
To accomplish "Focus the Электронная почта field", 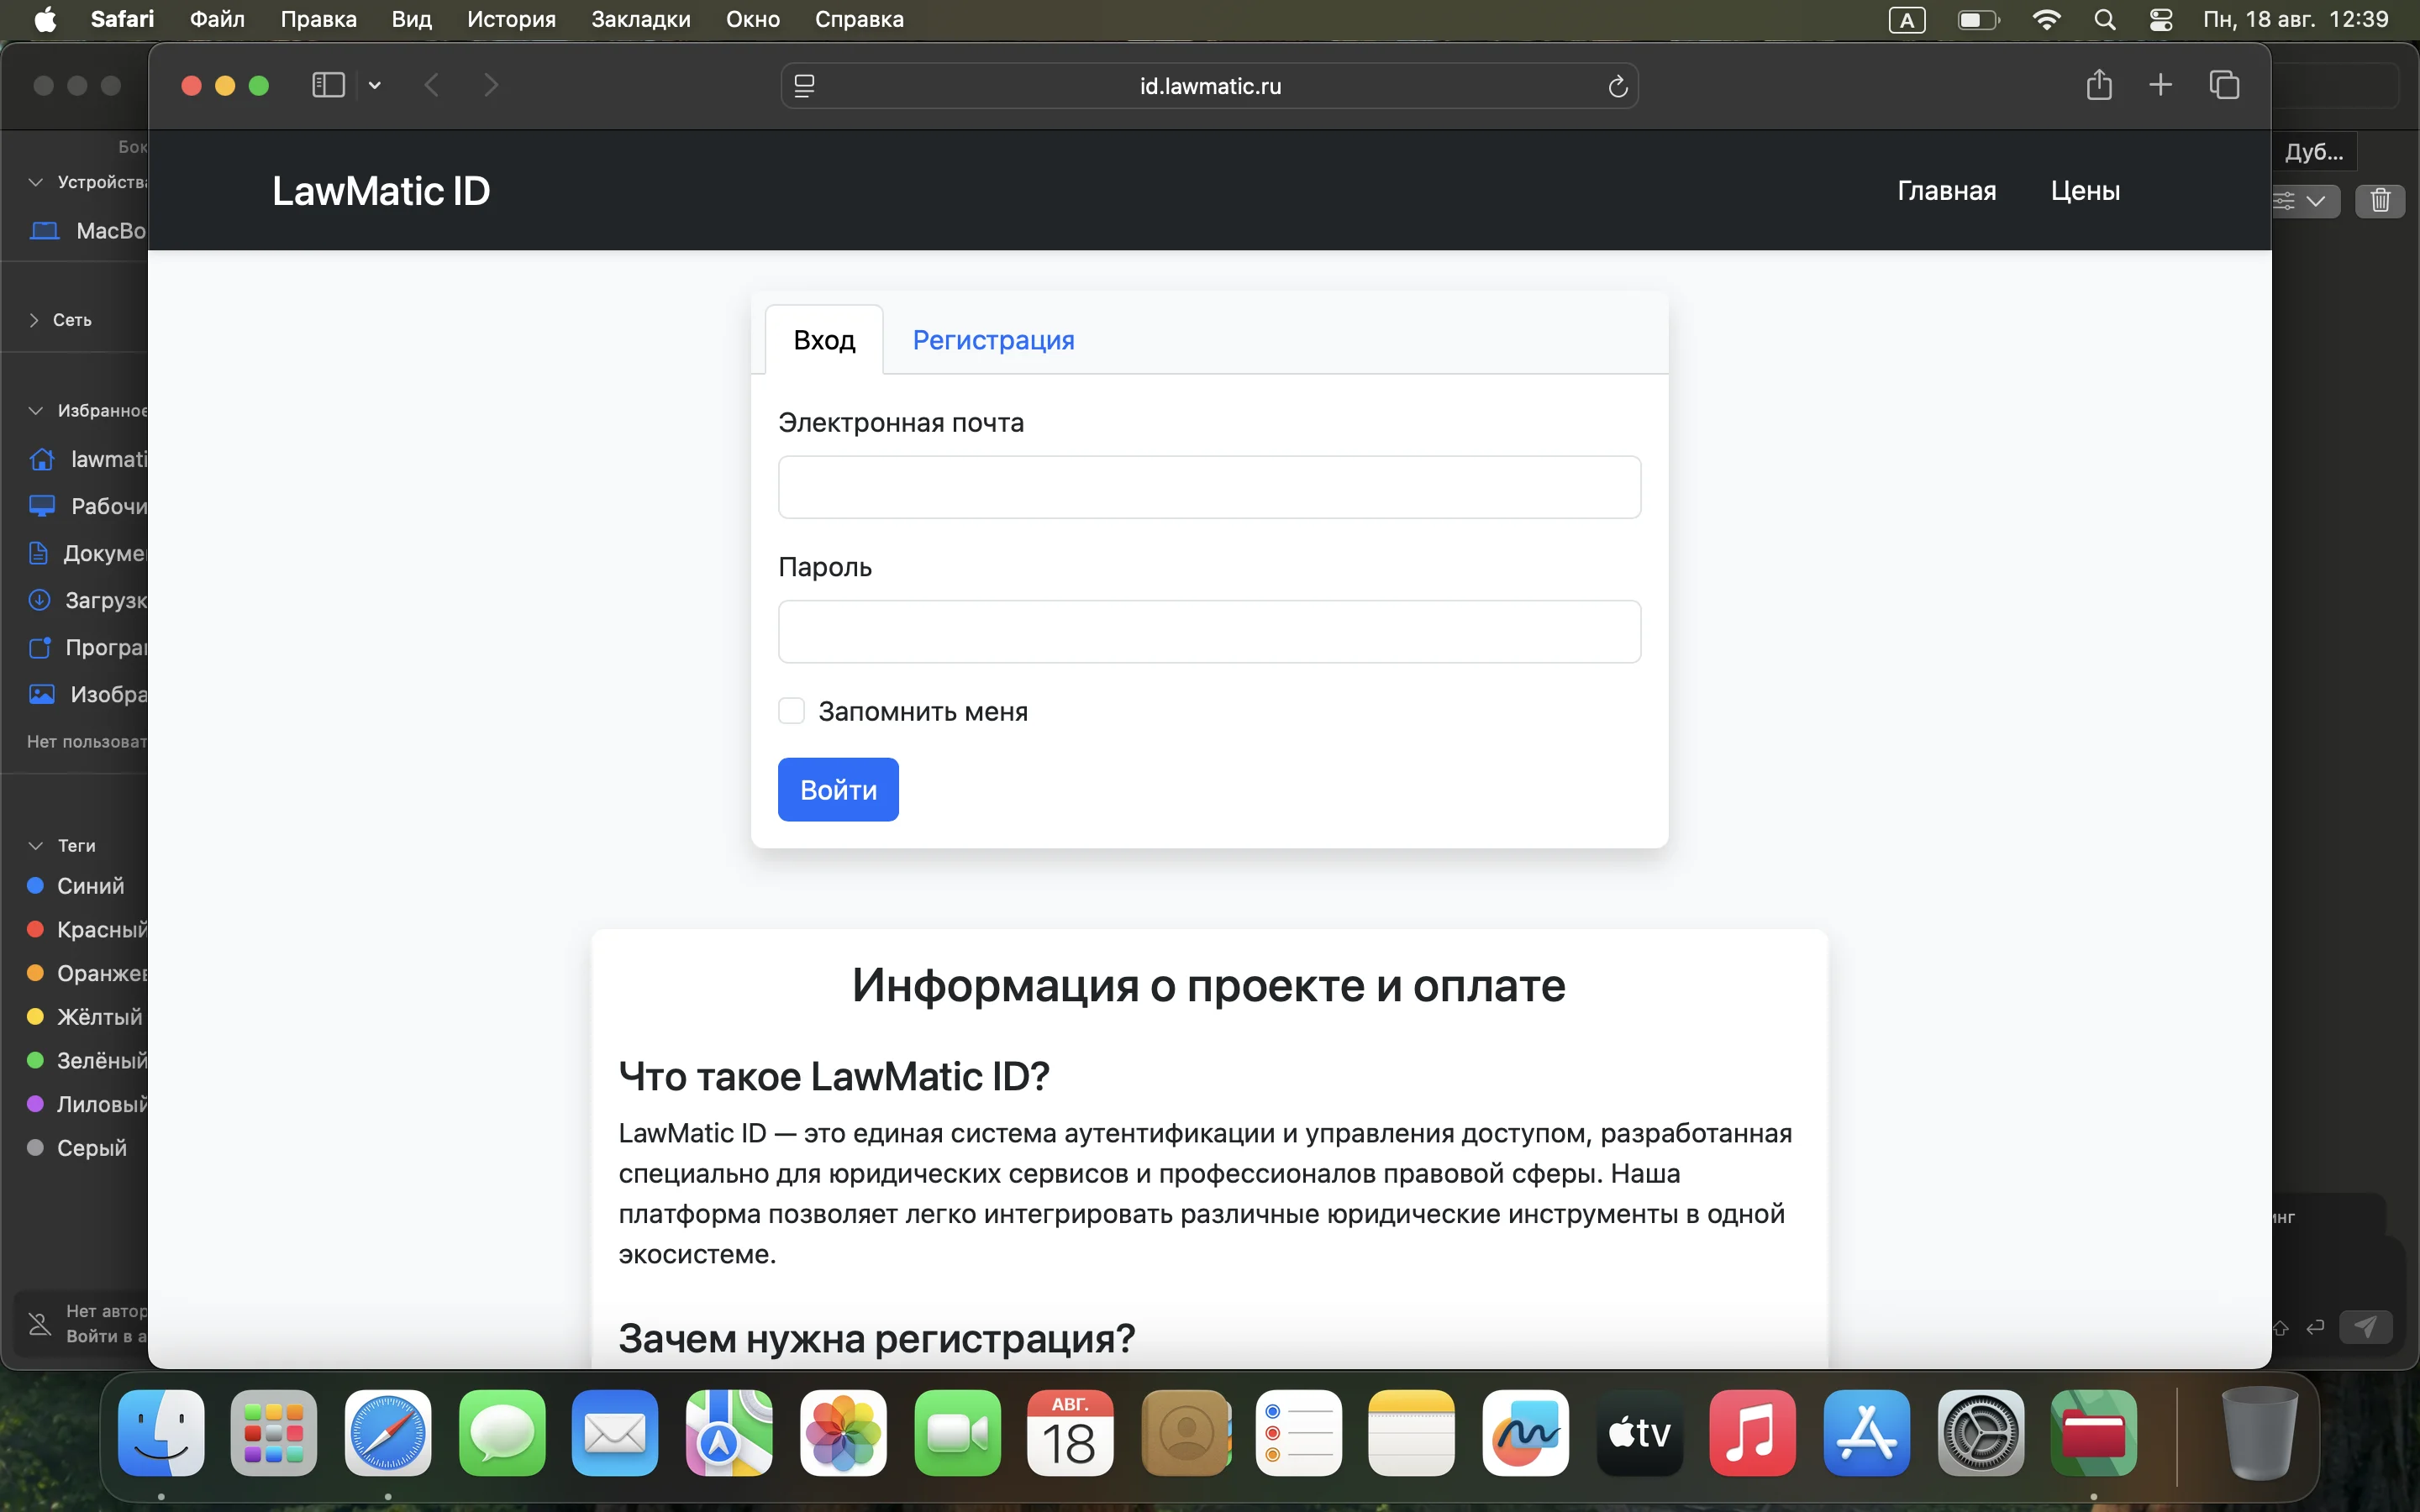I will click(1209, 487).
